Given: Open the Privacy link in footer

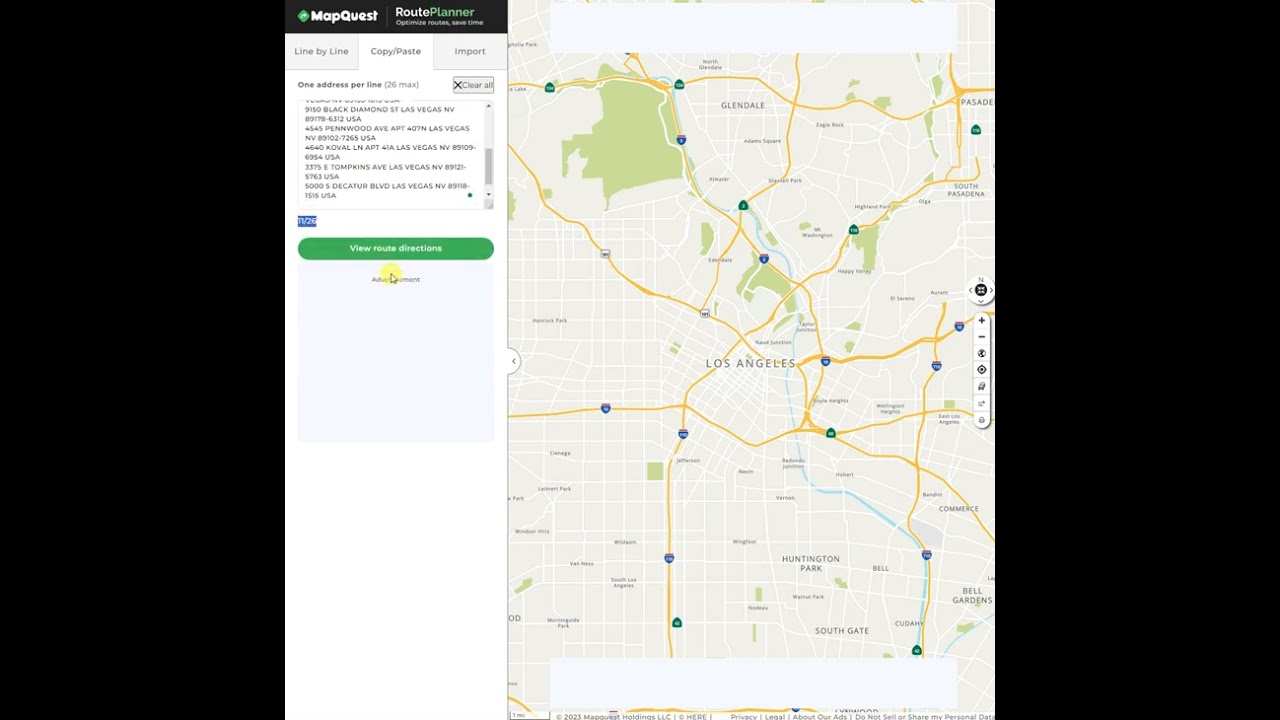Looking at the screenshot, I should tap(743, 716).
